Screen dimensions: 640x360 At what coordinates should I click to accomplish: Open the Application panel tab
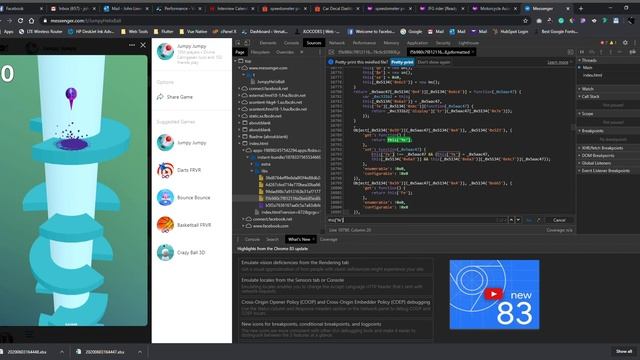(417, 43)
